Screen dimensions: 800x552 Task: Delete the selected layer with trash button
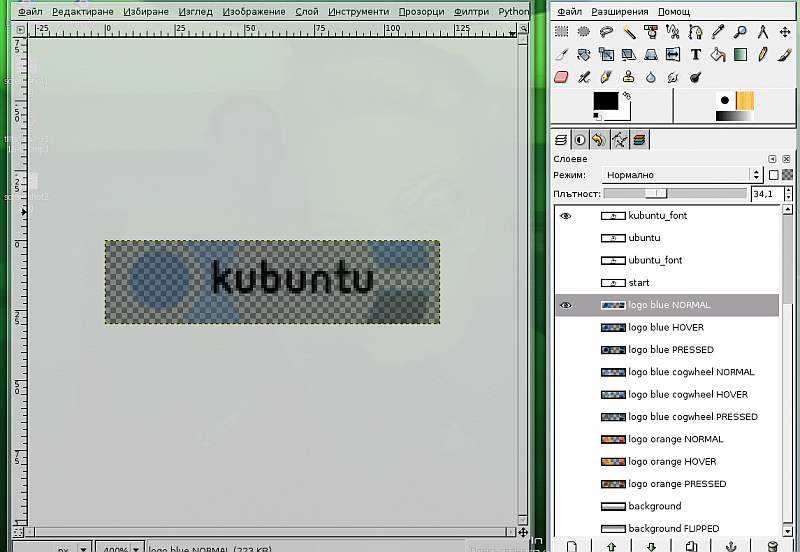(772, 546)
